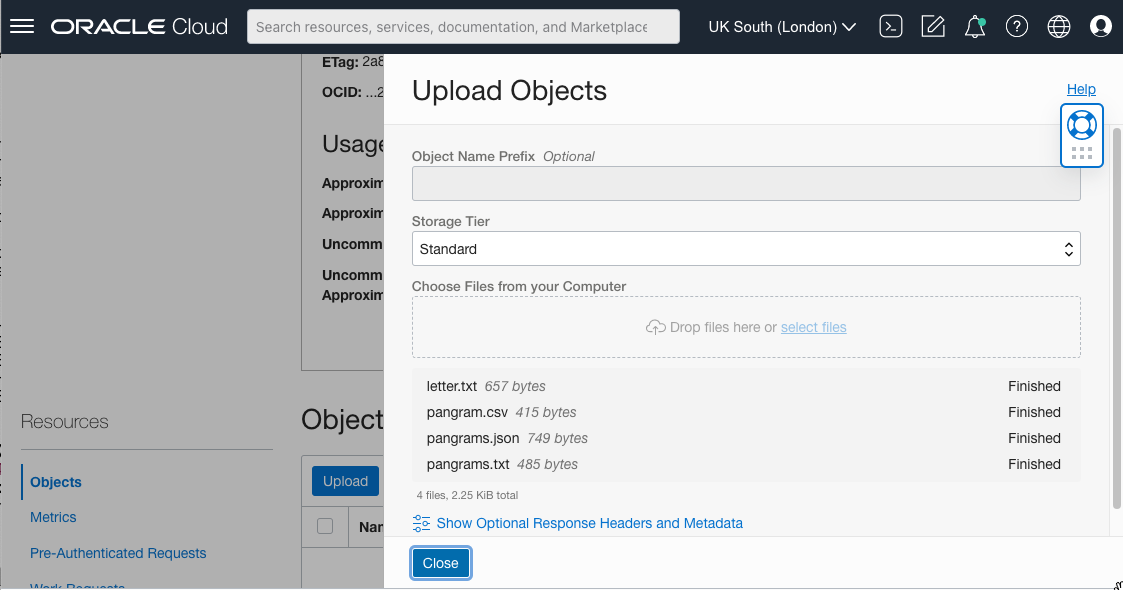The image size is (1123, 590).
Task: Select Metrics in the Resources sidebar
Action: click(x=52, y=517)
